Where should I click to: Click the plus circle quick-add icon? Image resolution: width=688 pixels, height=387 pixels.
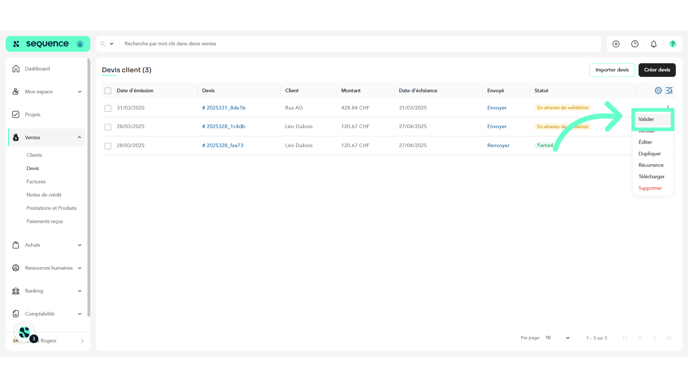coord(616,44)
